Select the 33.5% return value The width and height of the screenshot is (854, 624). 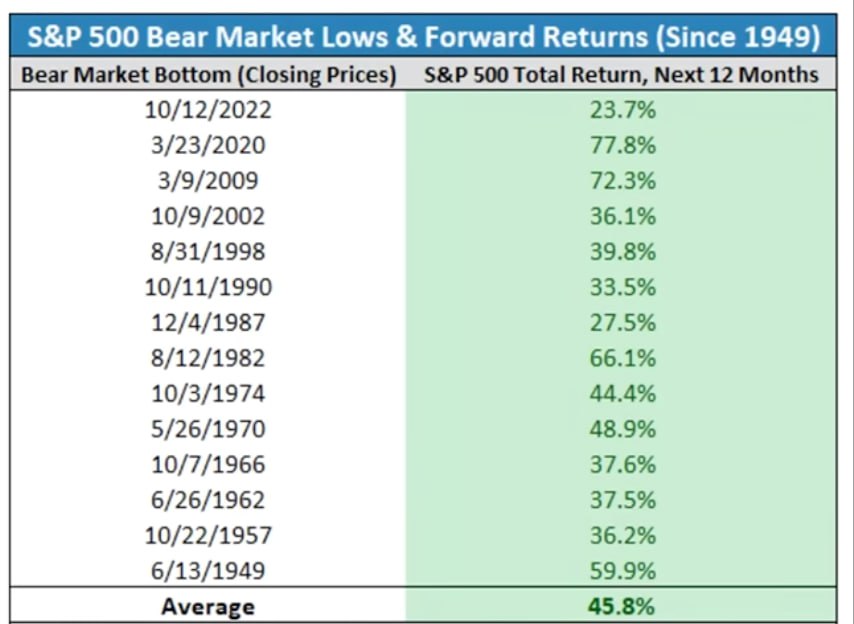click(x=621, y=287)
